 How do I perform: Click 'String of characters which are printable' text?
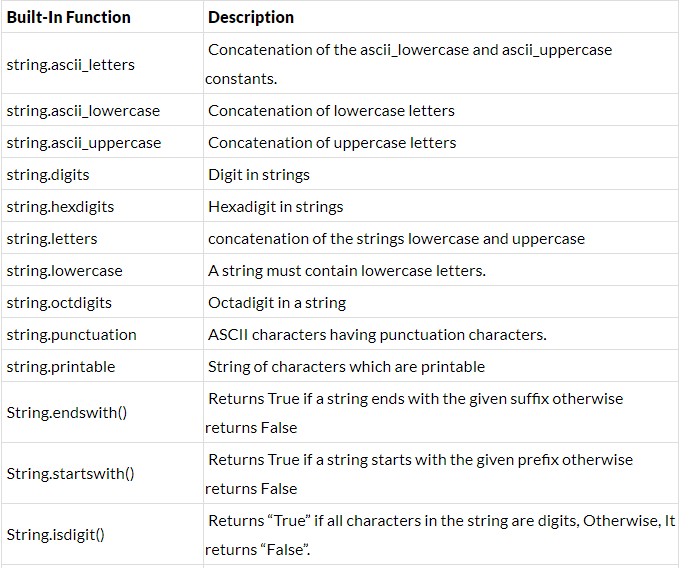347,367
